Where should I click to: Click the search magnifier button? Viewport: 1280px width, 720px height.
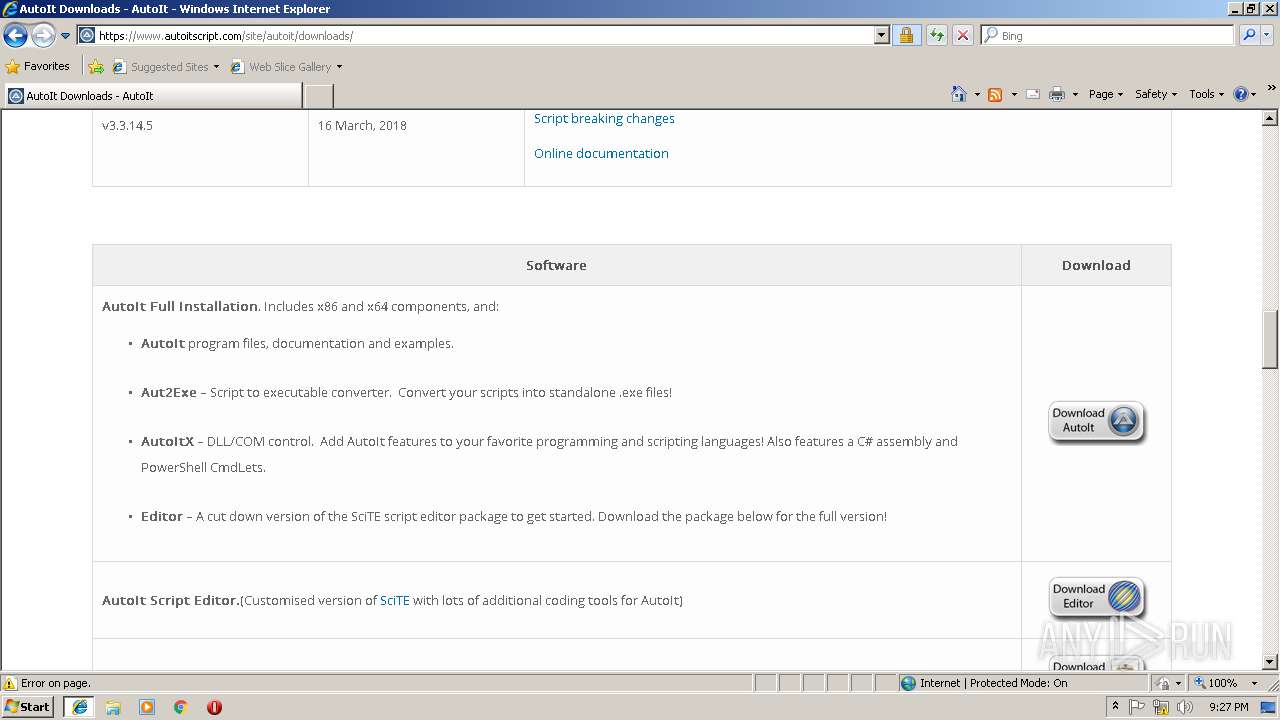click(x=1248, y=35)
